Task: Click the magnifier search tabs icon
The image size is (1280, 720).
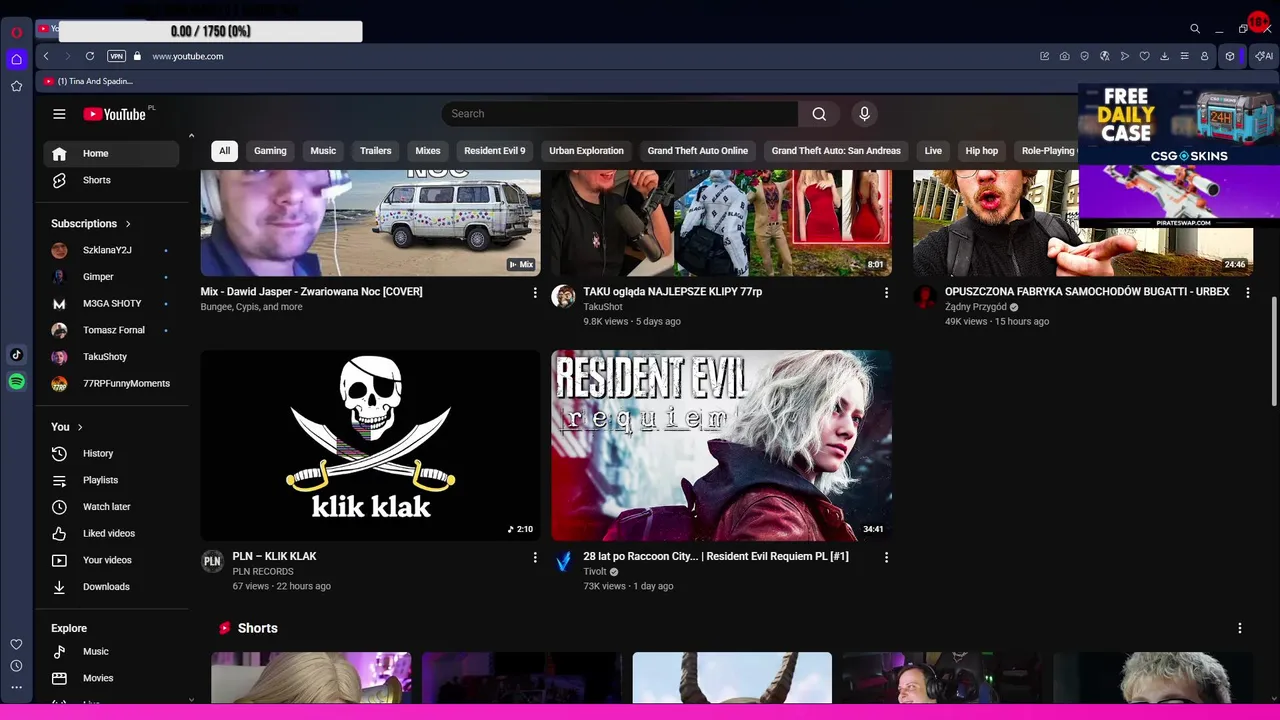Action: coord(1194,29)
